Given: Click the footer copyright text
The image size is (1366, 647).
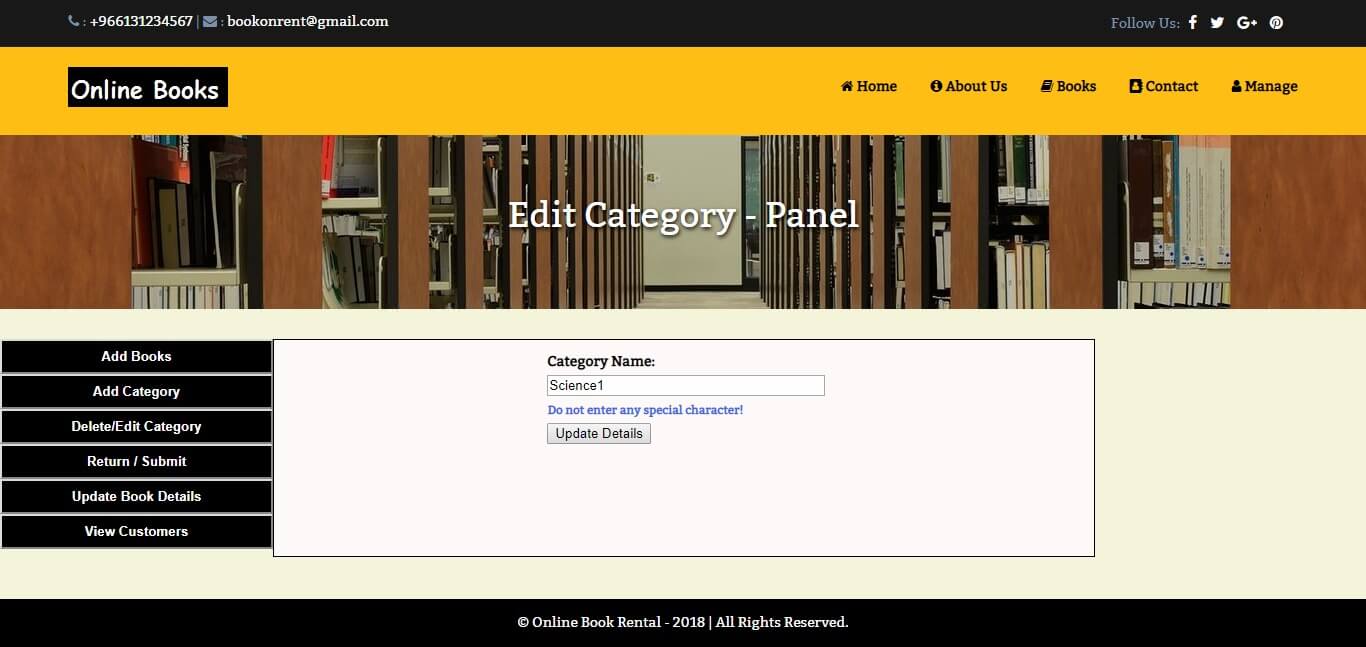Looking at the screenshot, I should coord(683,622).
